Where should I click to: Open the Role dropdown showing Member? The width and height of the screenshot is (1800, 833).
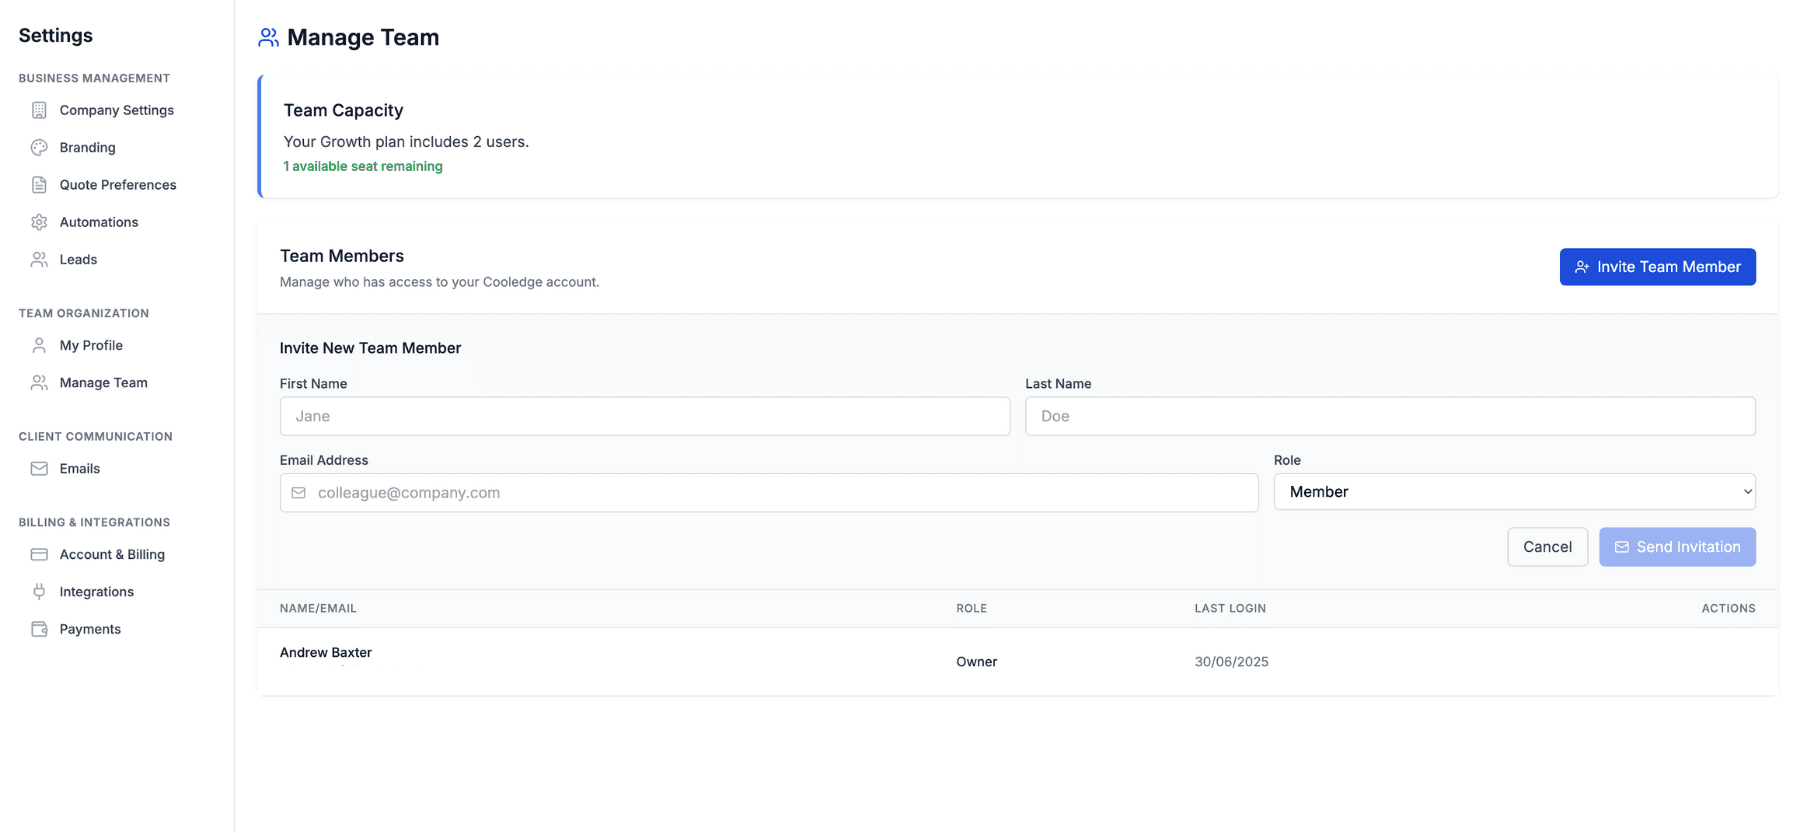[1514, 492]
